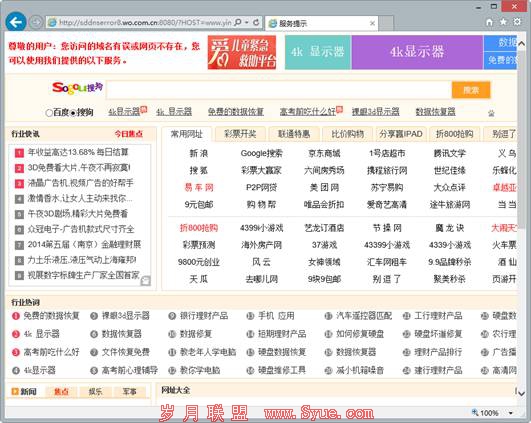Open the 2014第五届（南京）金融理财展 item
Viewport: 531px width, 423px height.
click(84, 245)
